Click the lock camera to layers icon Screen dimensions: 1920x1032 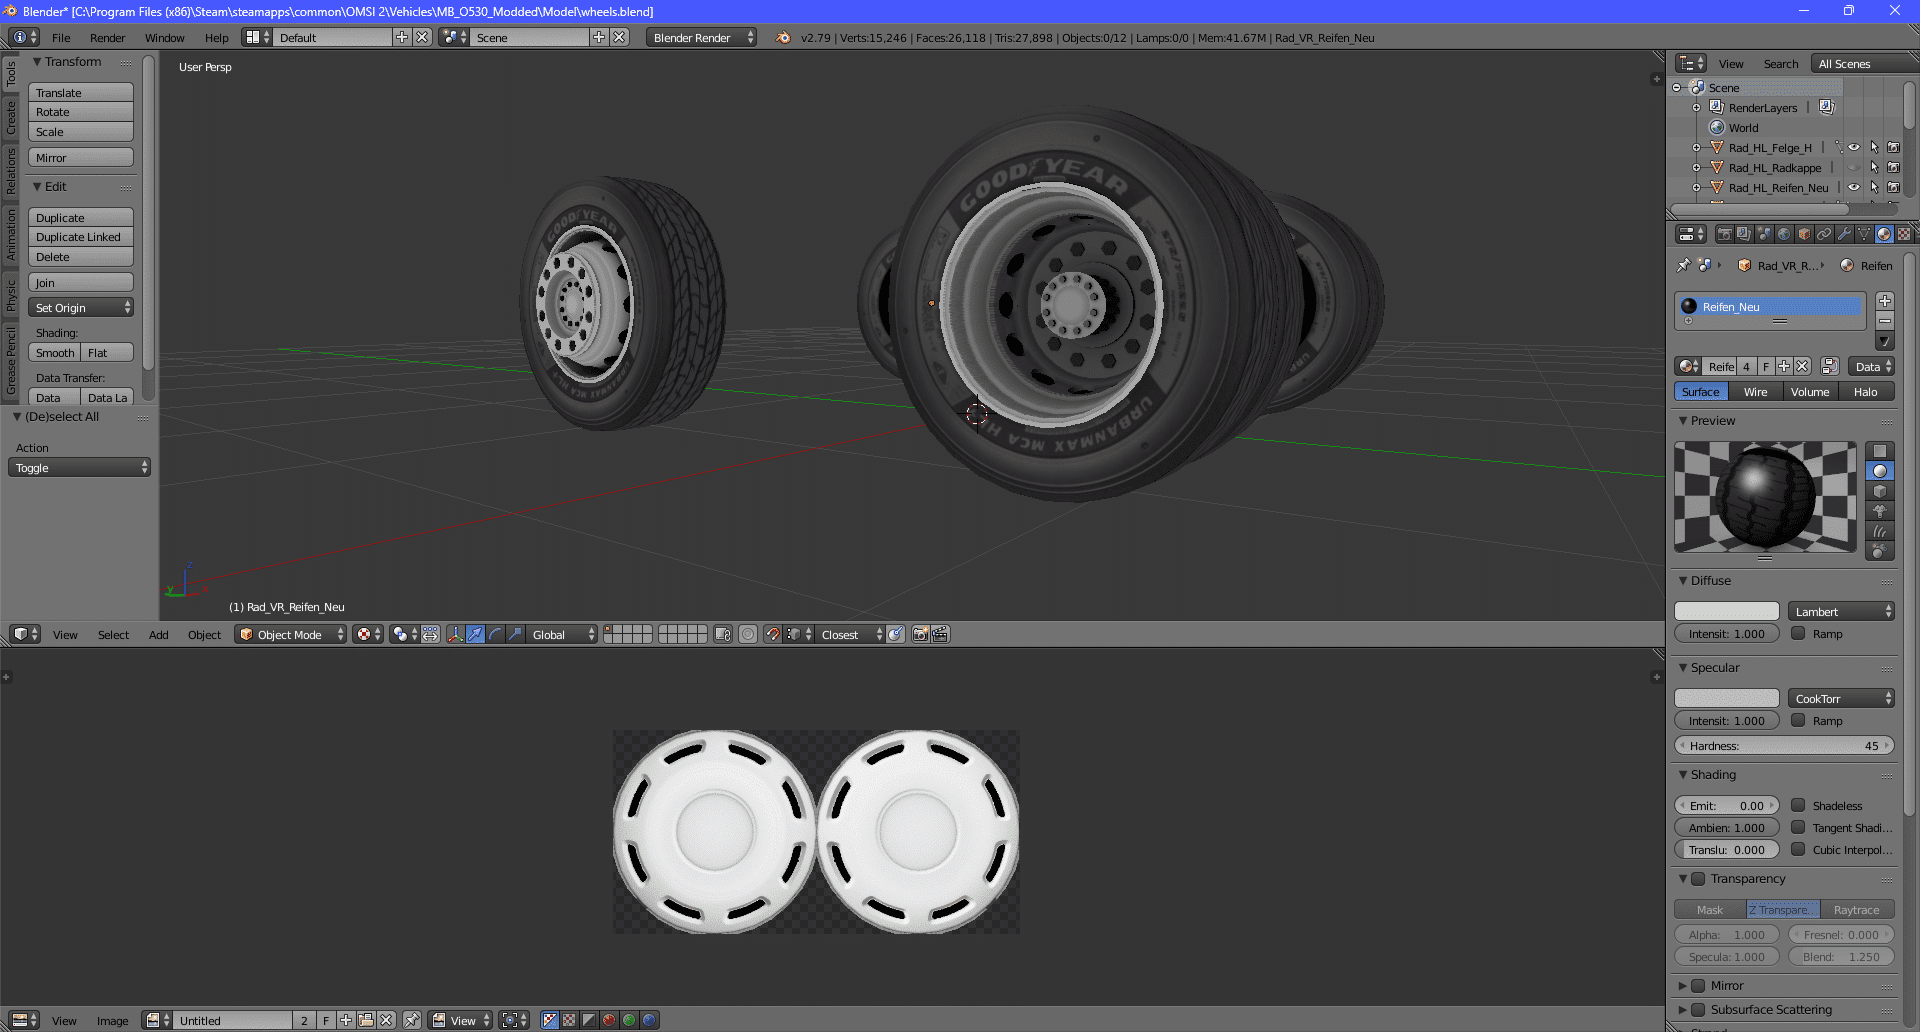pos(723,635)
